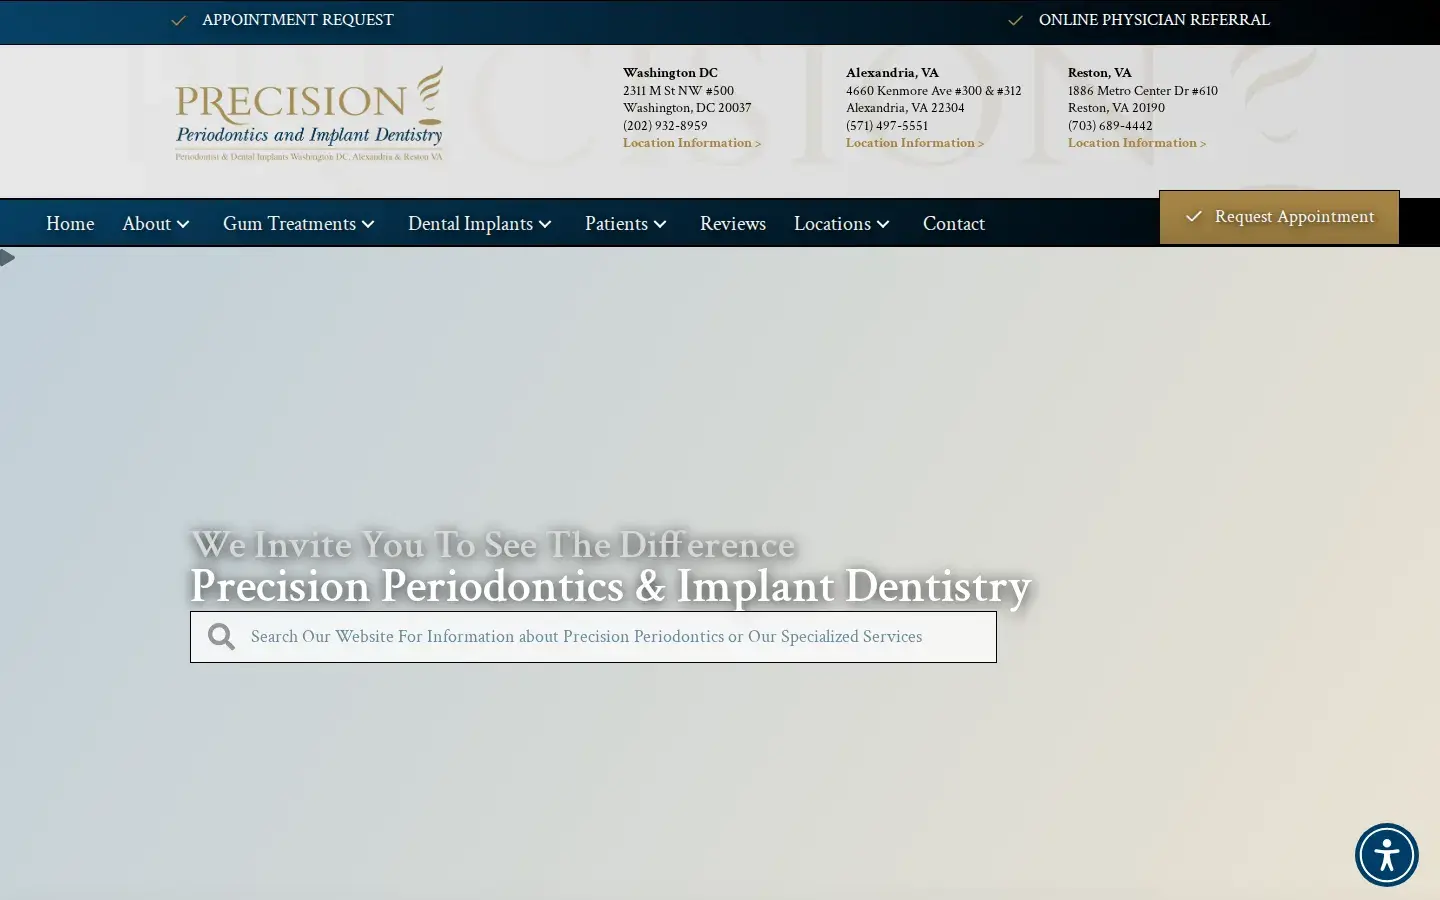Click the Alexandria, VA heading
Screen dimensions: 1440x900
click(x=892, y=73)
